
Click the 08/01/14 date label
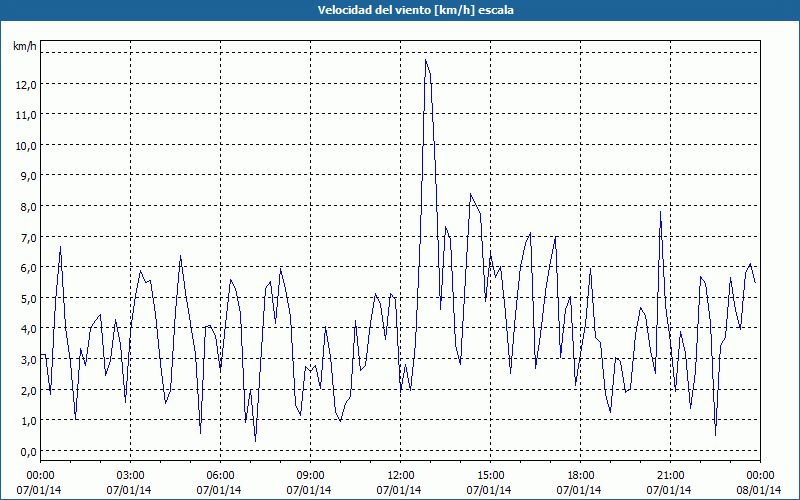(x=759, y=490)
